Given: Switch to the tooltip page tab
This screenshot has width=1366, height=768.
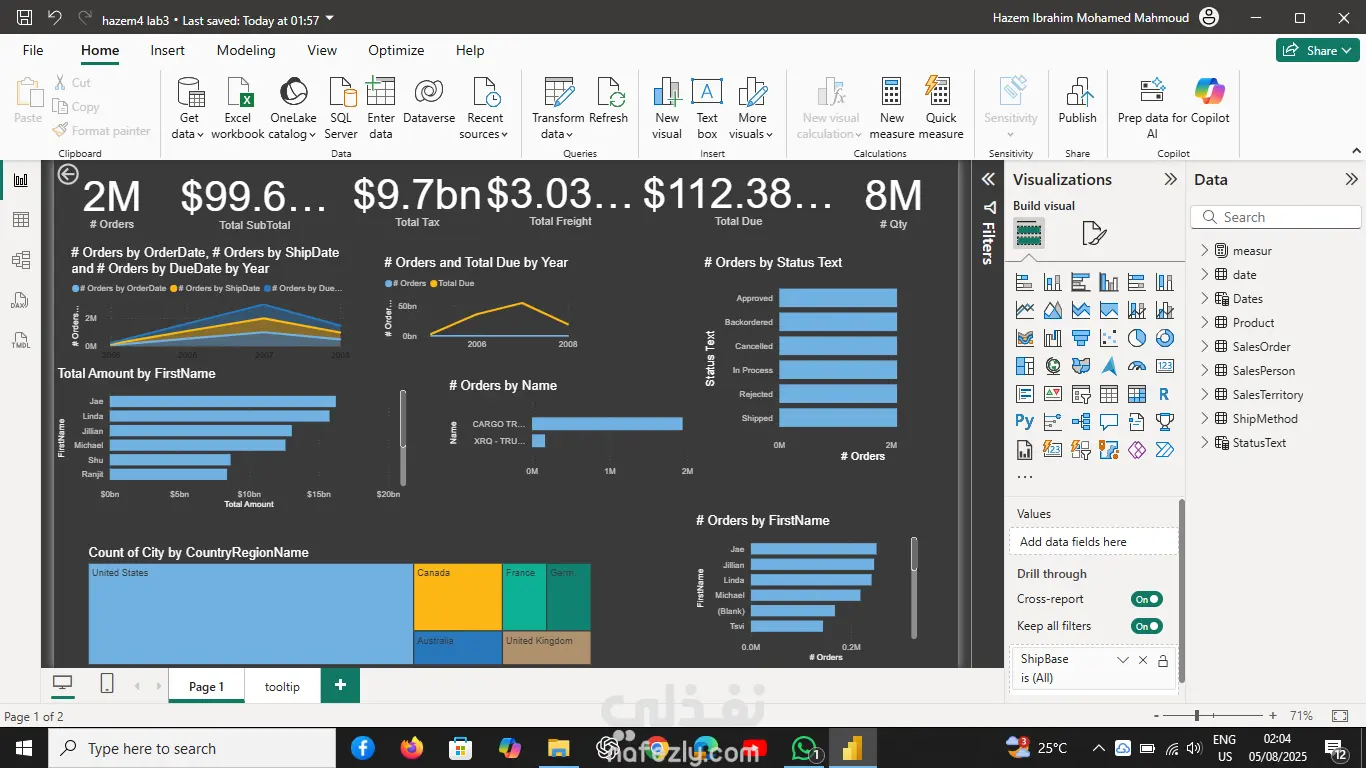Looking at the screenshot, I should [282, 687].
